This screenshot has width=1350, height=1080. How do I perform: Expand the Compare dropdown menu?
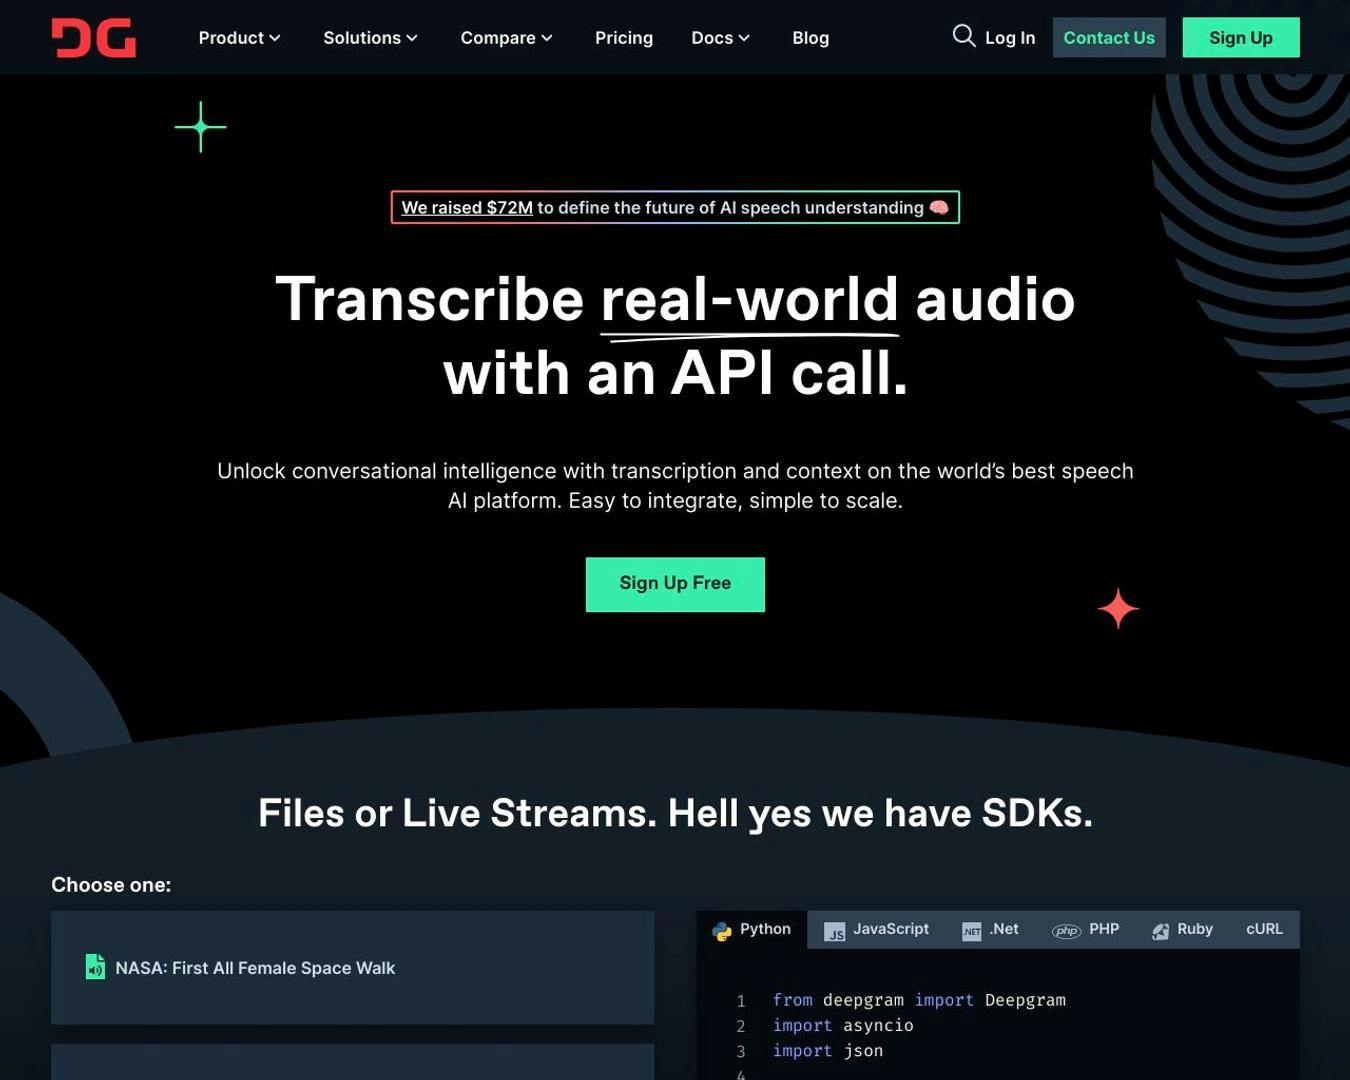coord(506,38)
